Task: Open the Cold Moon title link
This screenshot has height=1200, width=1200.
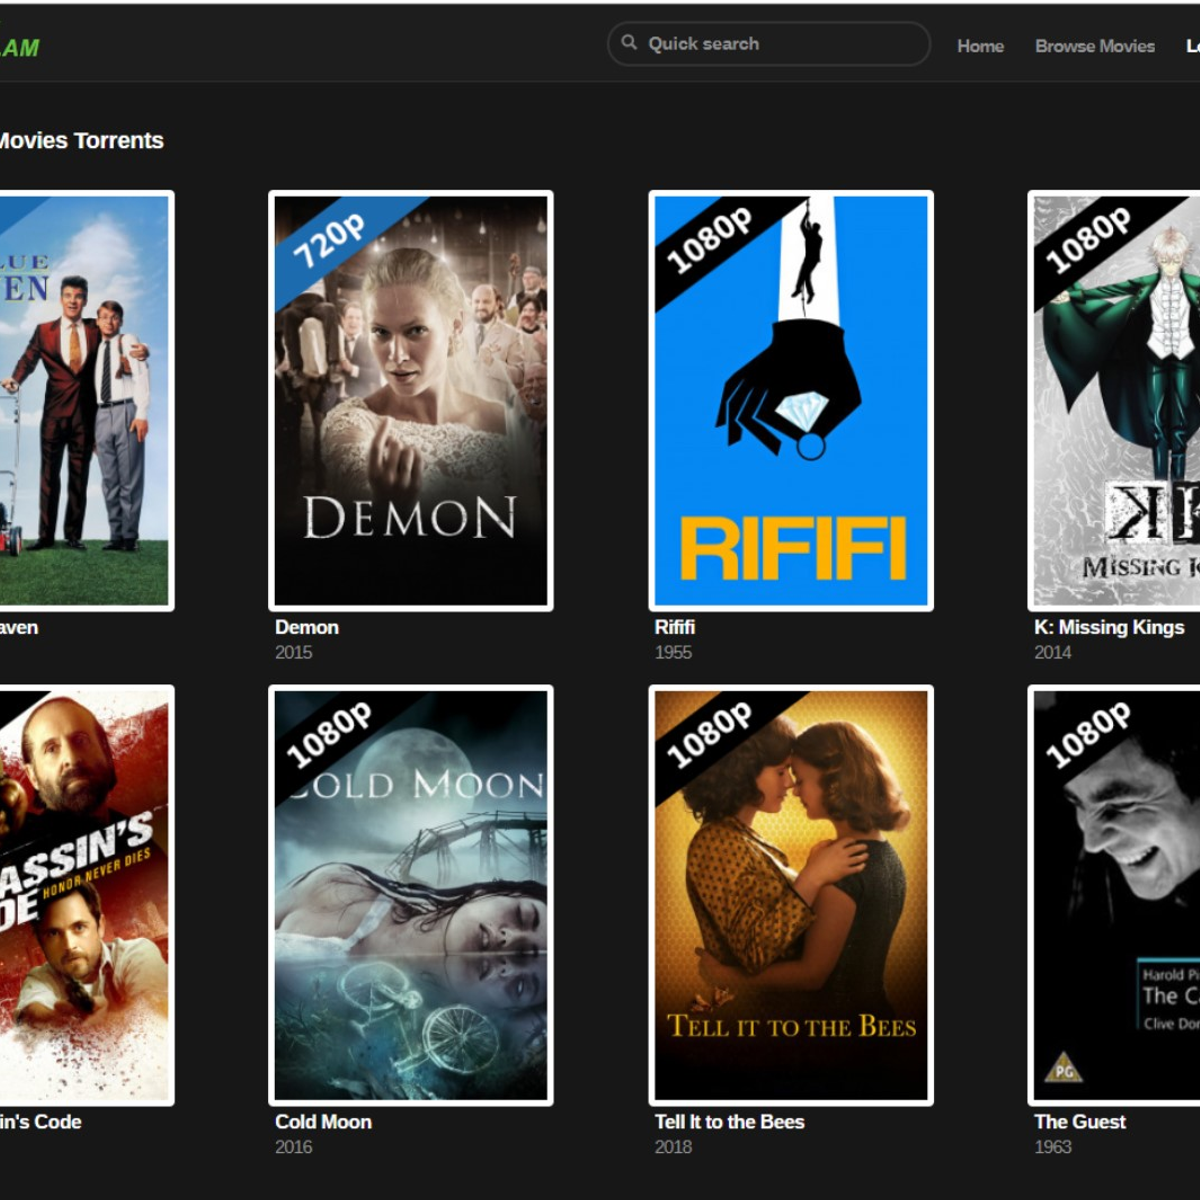Action: 322,1122
